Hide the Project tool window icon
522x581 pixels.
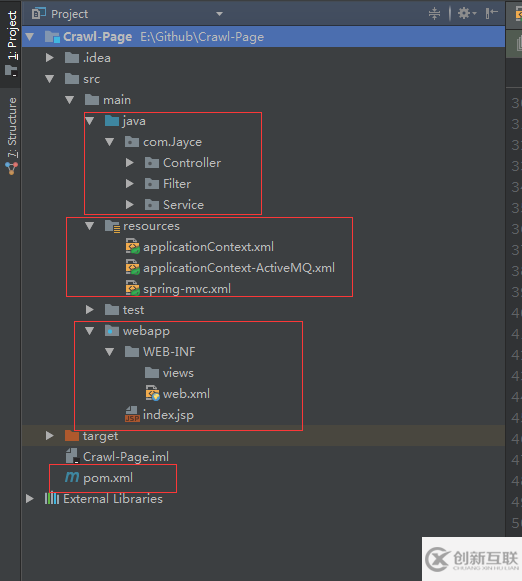pyautogui.click(x=491, y=14)
